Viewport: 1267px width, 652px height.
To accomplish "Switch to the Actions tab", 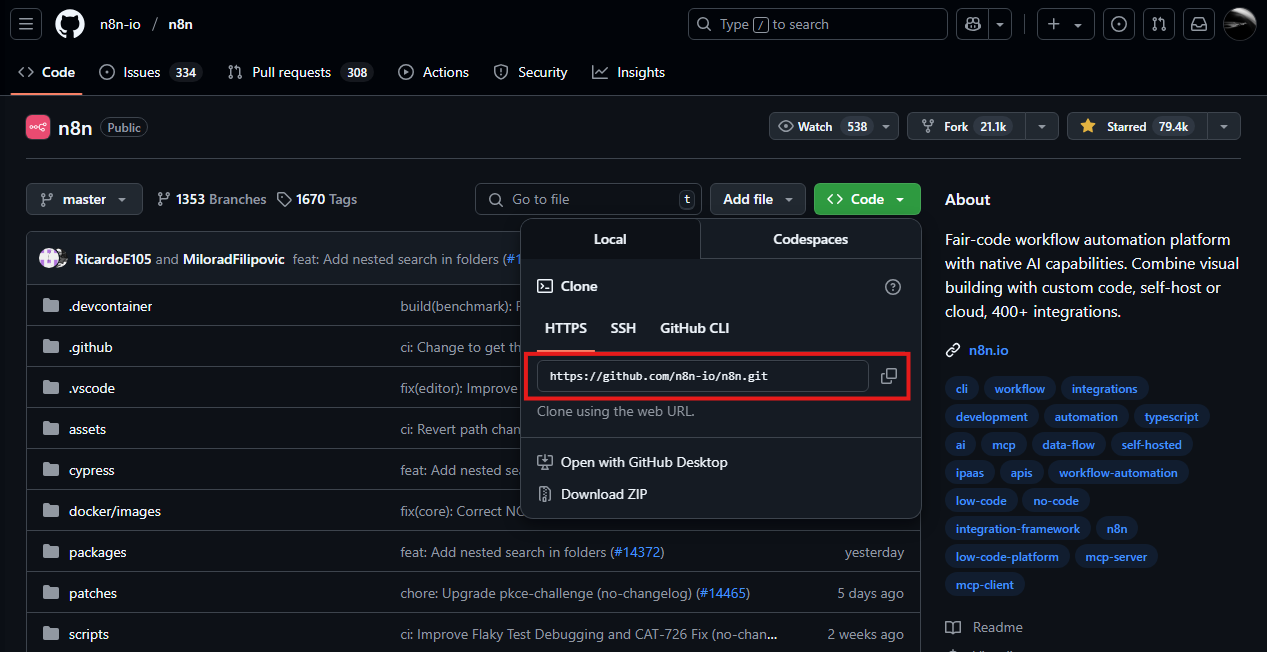I will [x=433, y=72].
